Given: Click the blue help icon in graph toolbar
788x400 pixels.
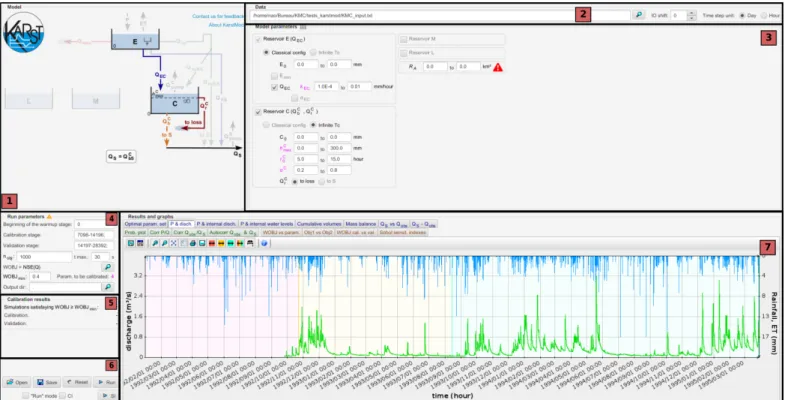Looking at the screenshot, I should point(264,243).
